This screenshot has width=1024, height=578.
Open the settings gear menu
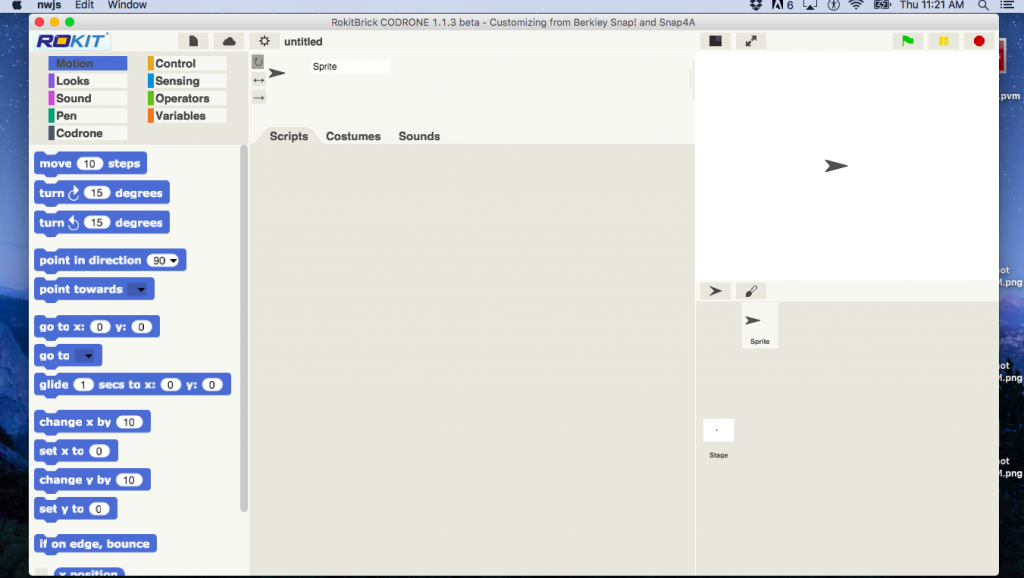(x=264, y=41)
